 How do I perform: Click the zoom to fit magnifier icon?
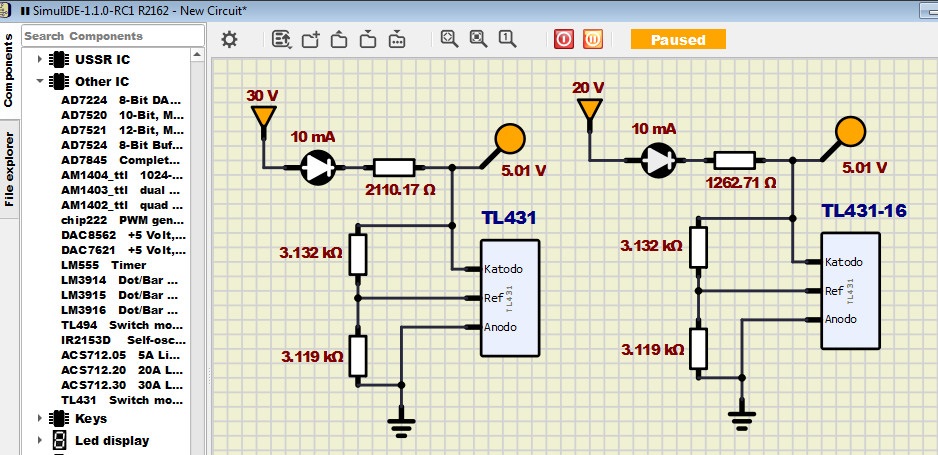[x=449, y=39]
